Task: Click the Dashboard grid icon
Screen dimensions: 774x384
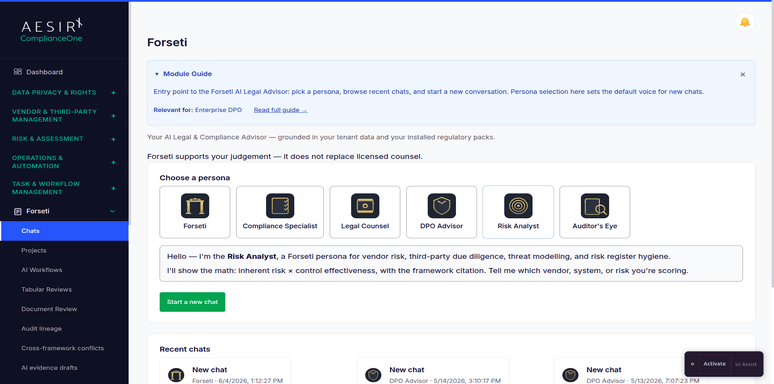Action: pos(18,72)
